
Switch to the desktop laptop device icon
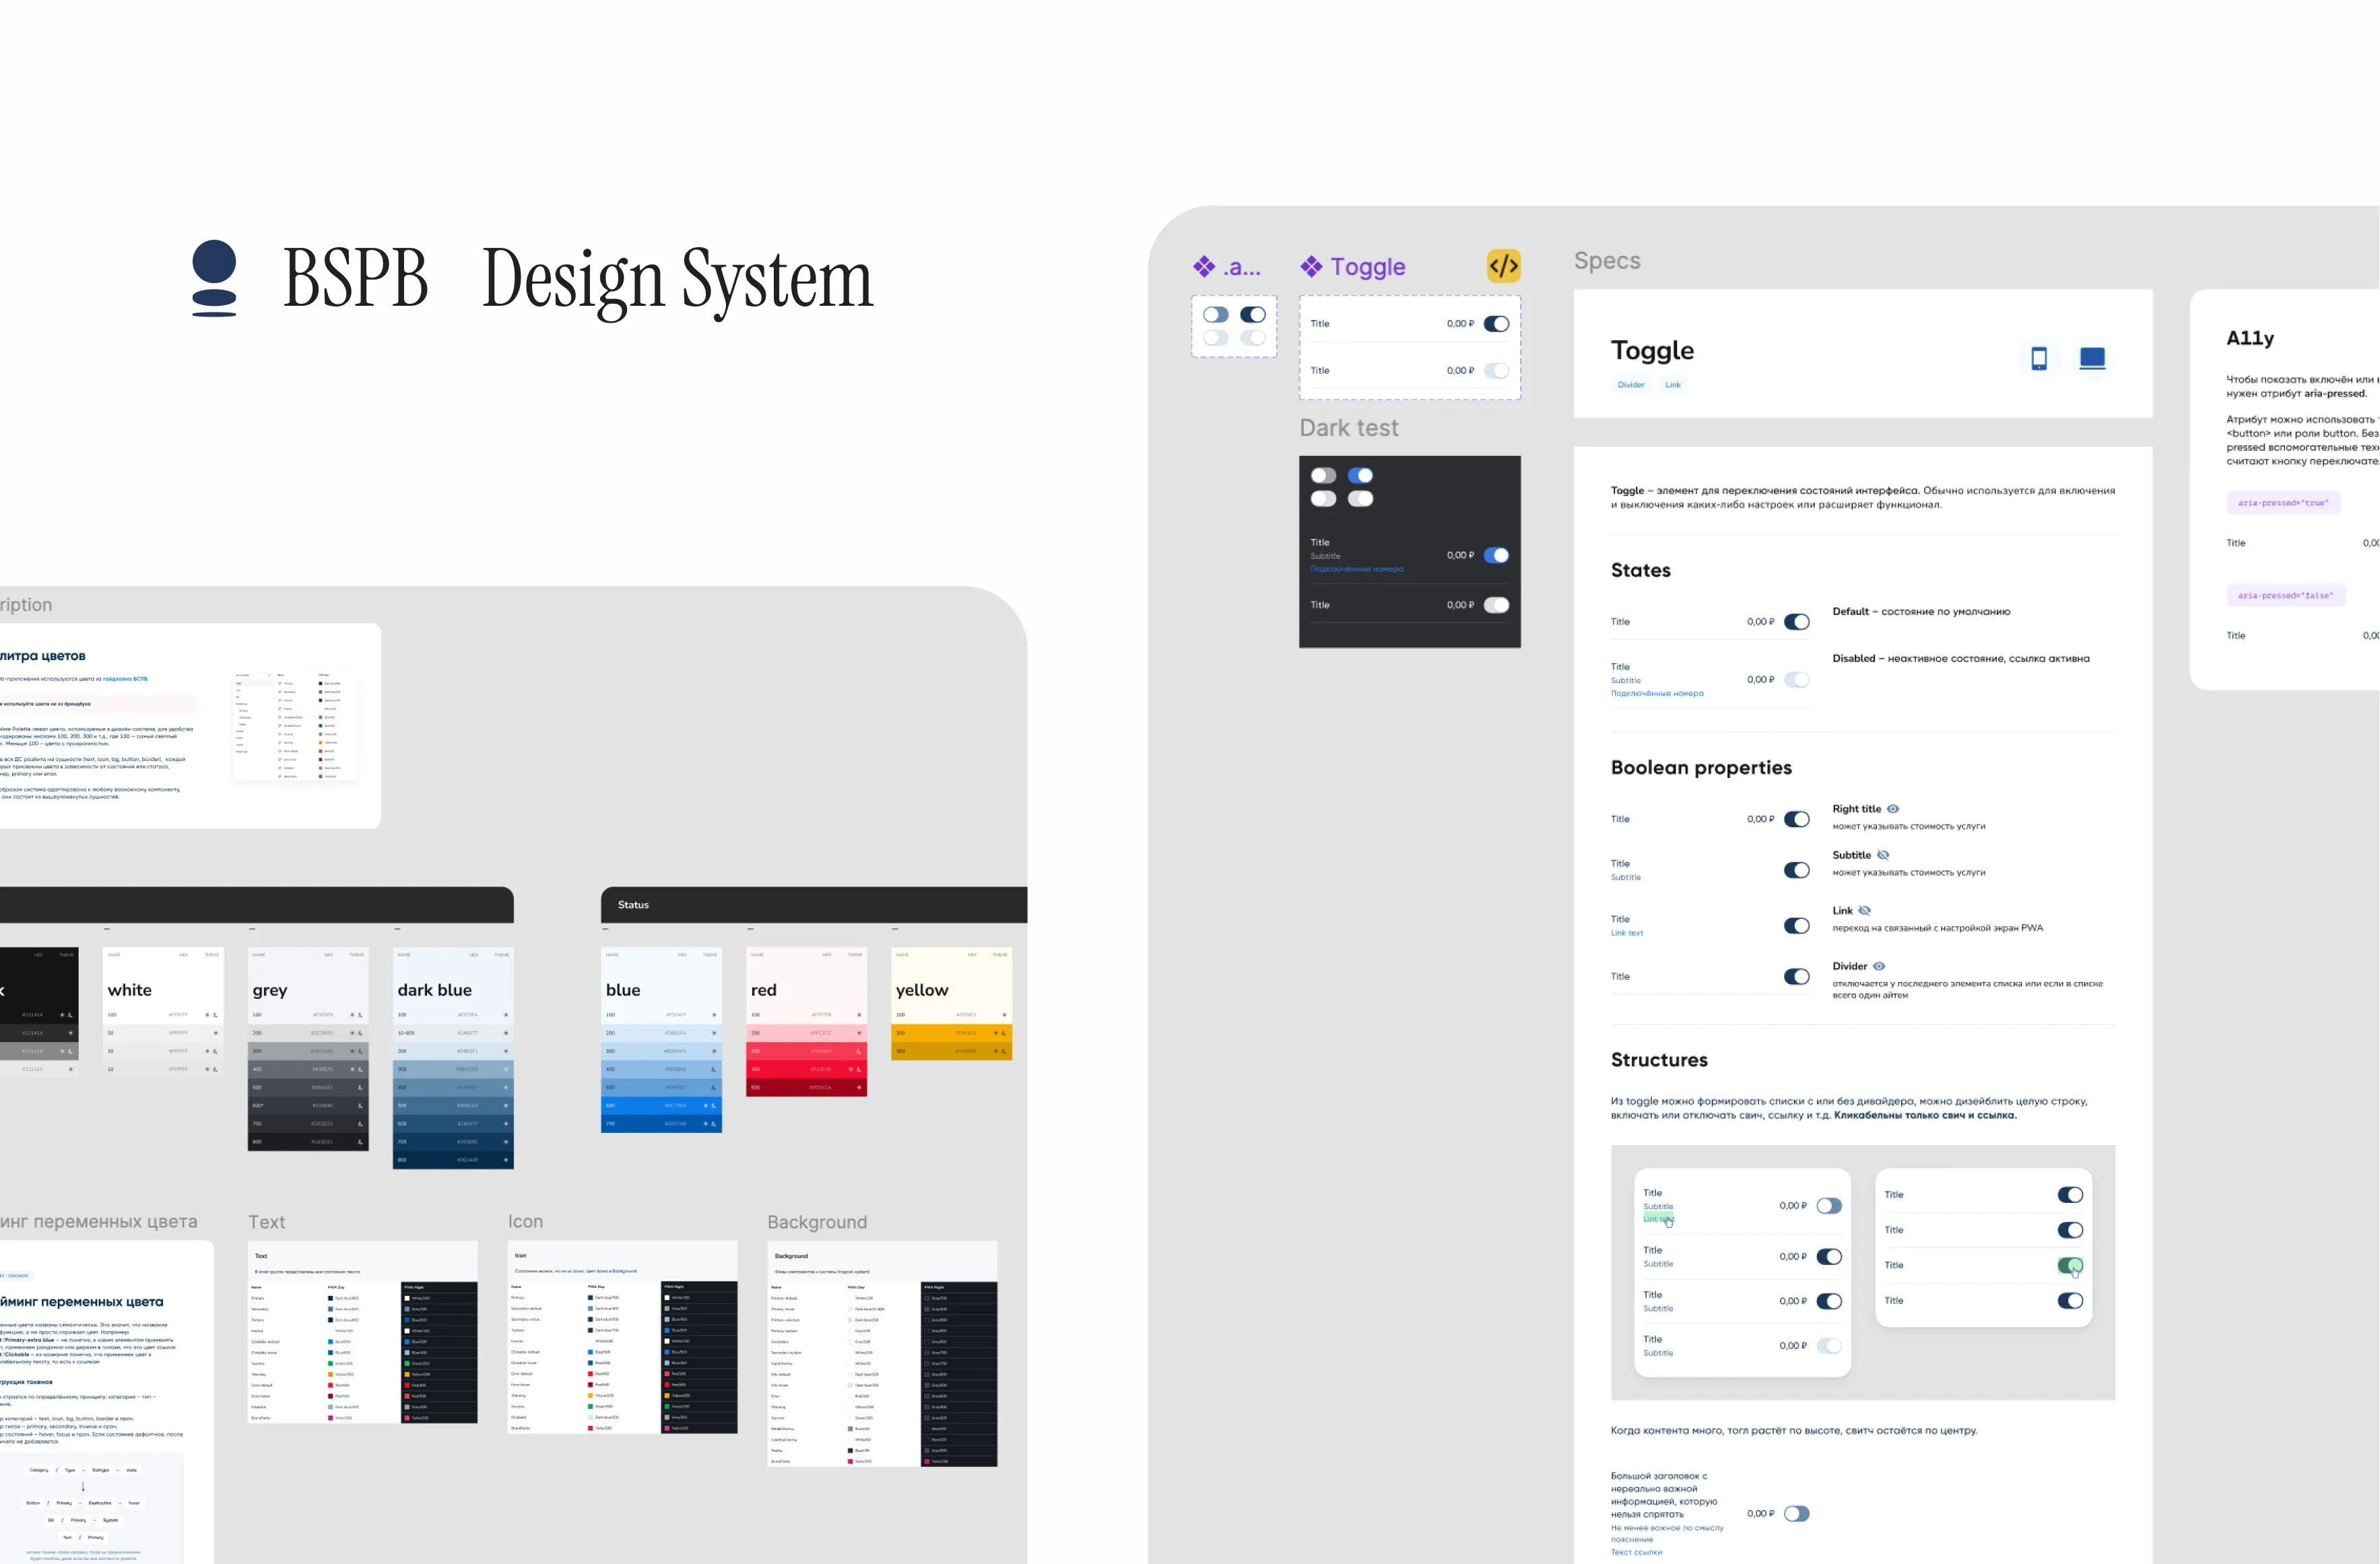click(x=2092, y=358)
